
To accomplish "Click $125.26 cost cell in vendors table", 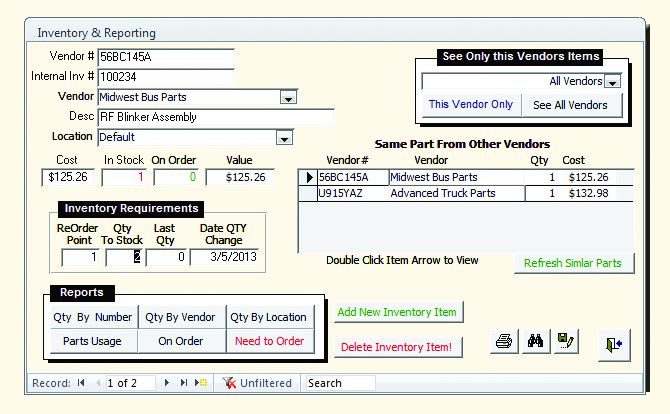I will click(588, 177).
